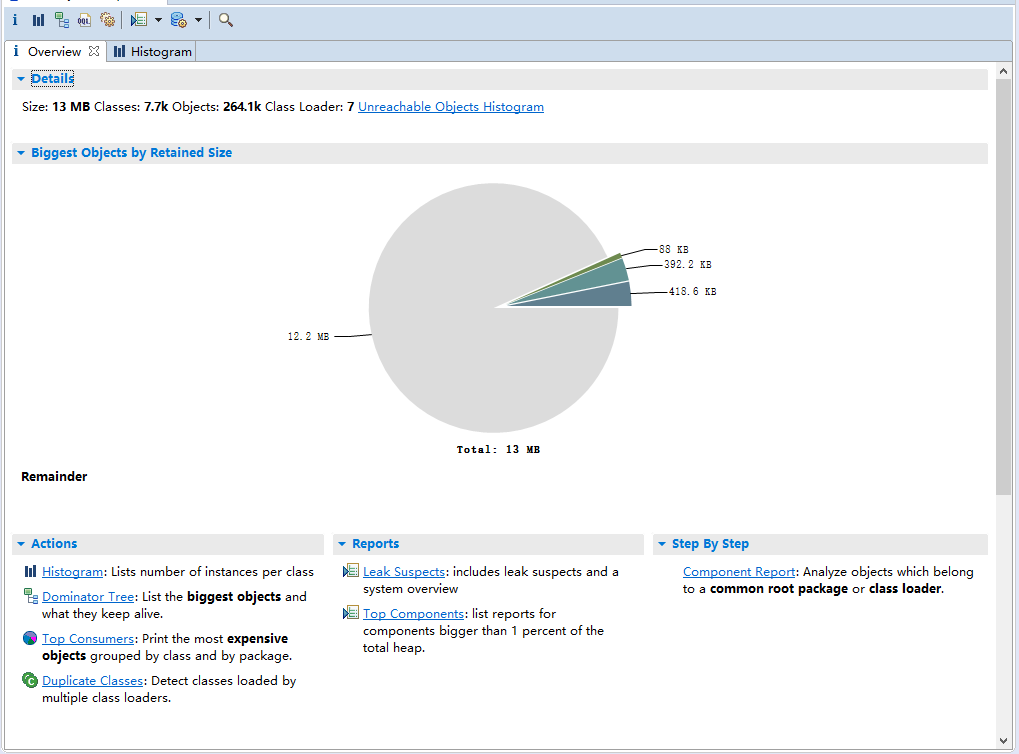1019x754 pixels.
Task: Switch to the Histogram tab
Action: [161, 51]
